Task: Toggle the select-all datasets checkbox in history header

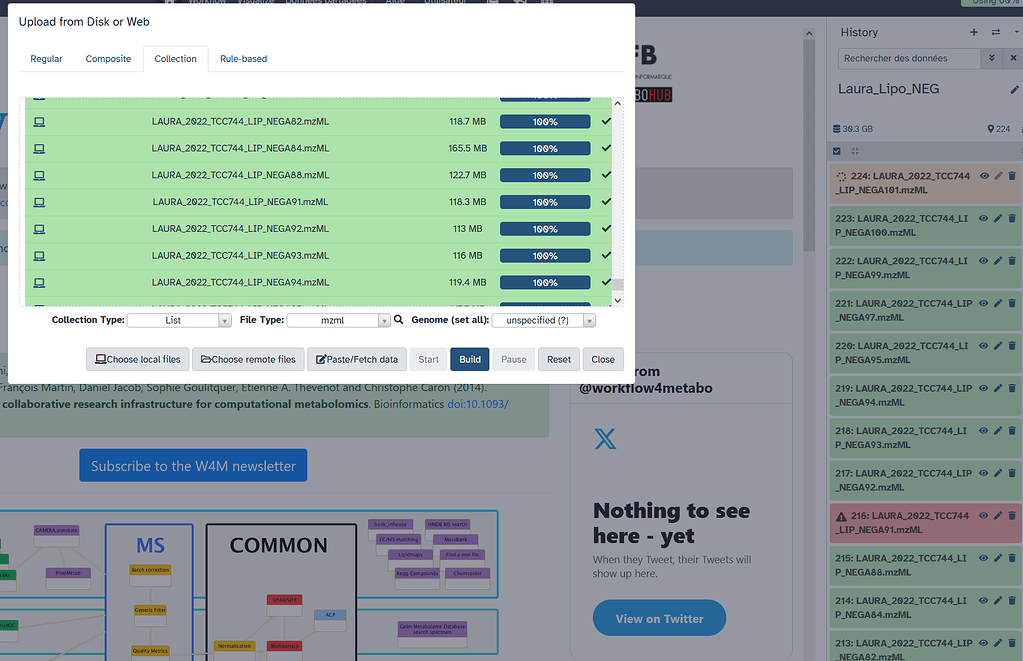Action: click(x=836, y=150)
